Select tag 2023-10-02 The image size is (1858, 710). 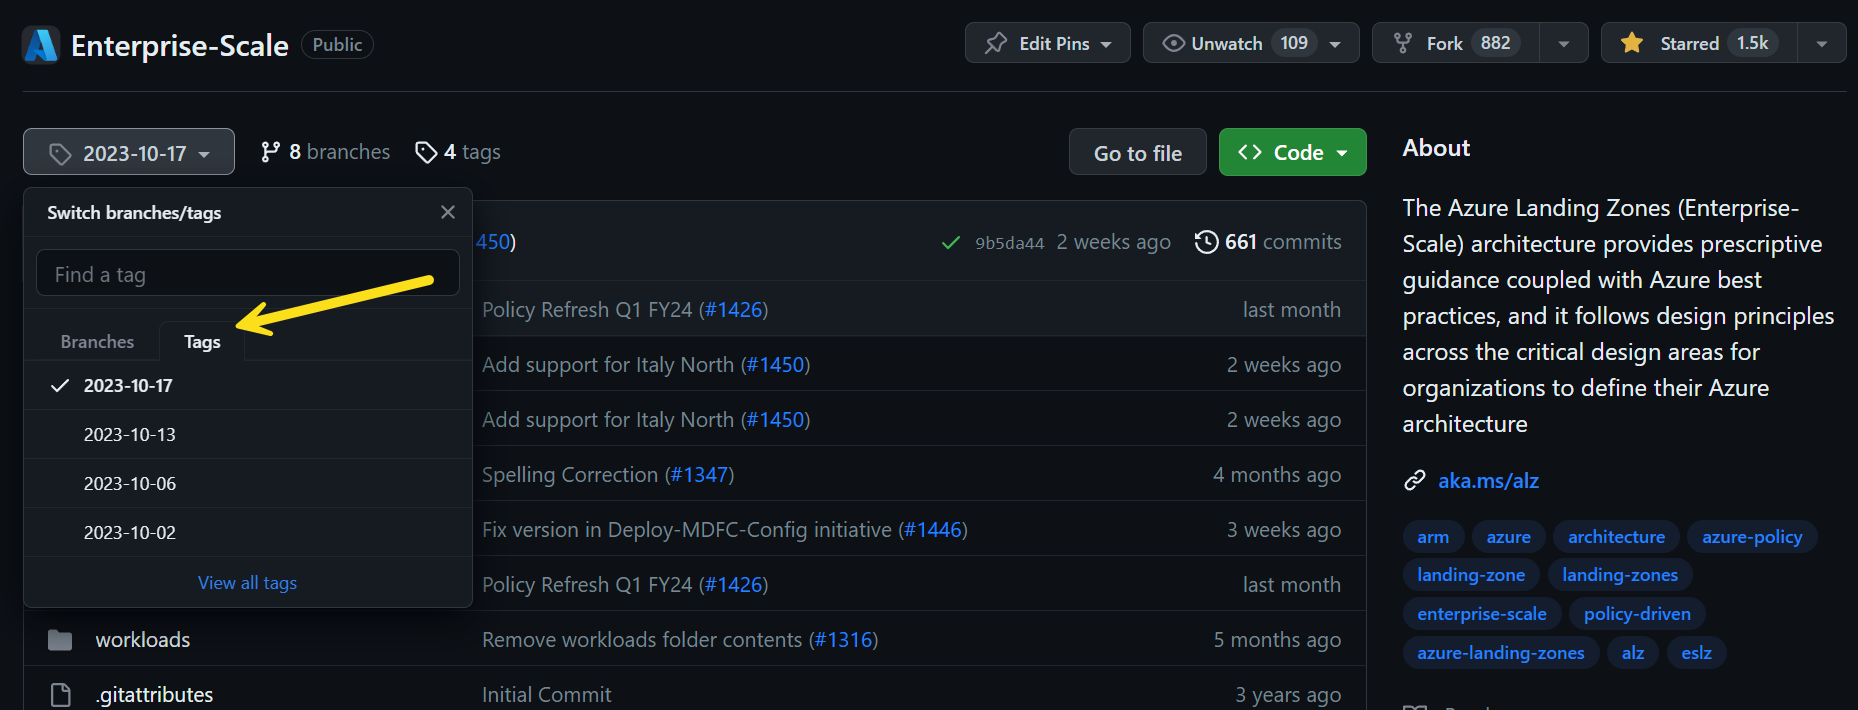click(248, 532)
